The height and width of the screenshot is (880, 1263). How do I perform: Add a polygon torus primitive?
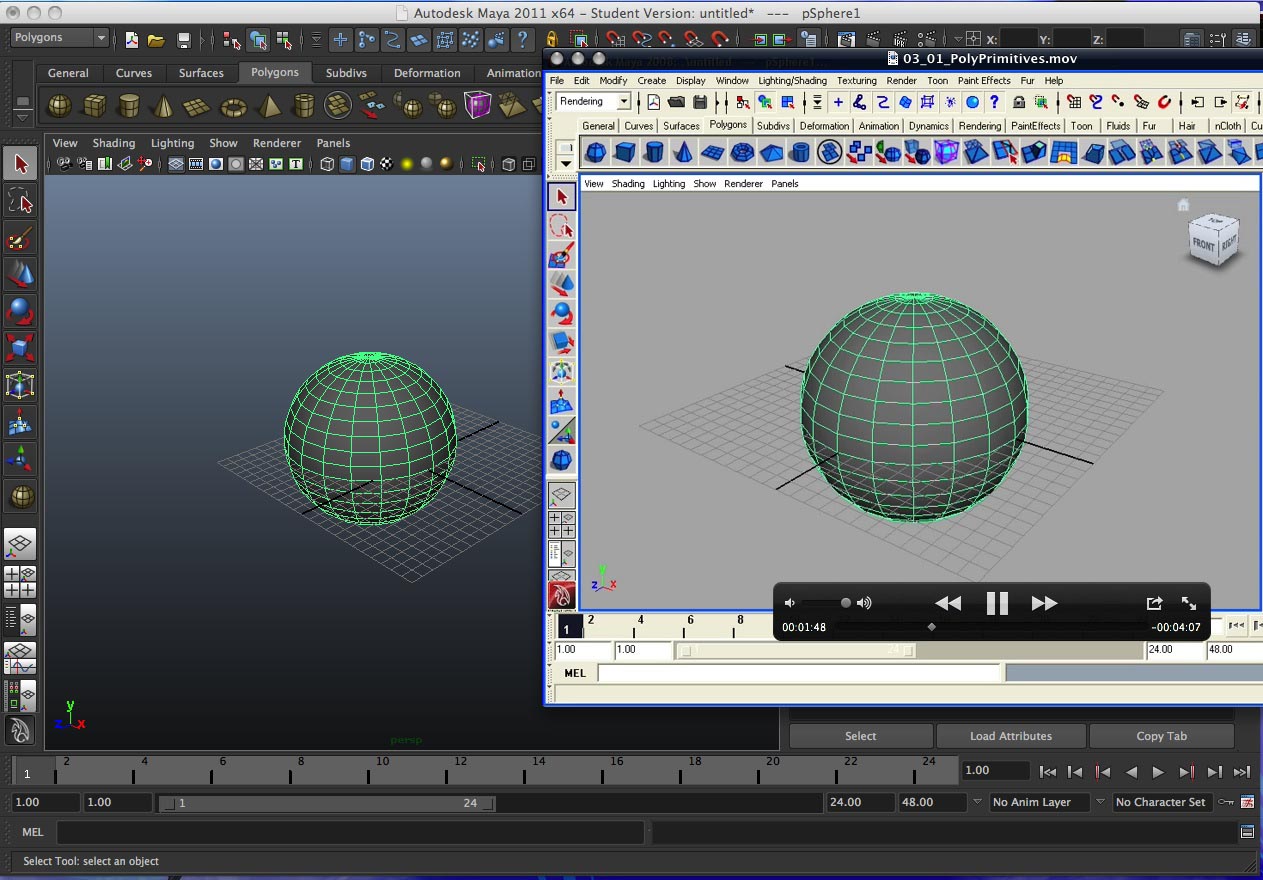[x=232, y=105]
